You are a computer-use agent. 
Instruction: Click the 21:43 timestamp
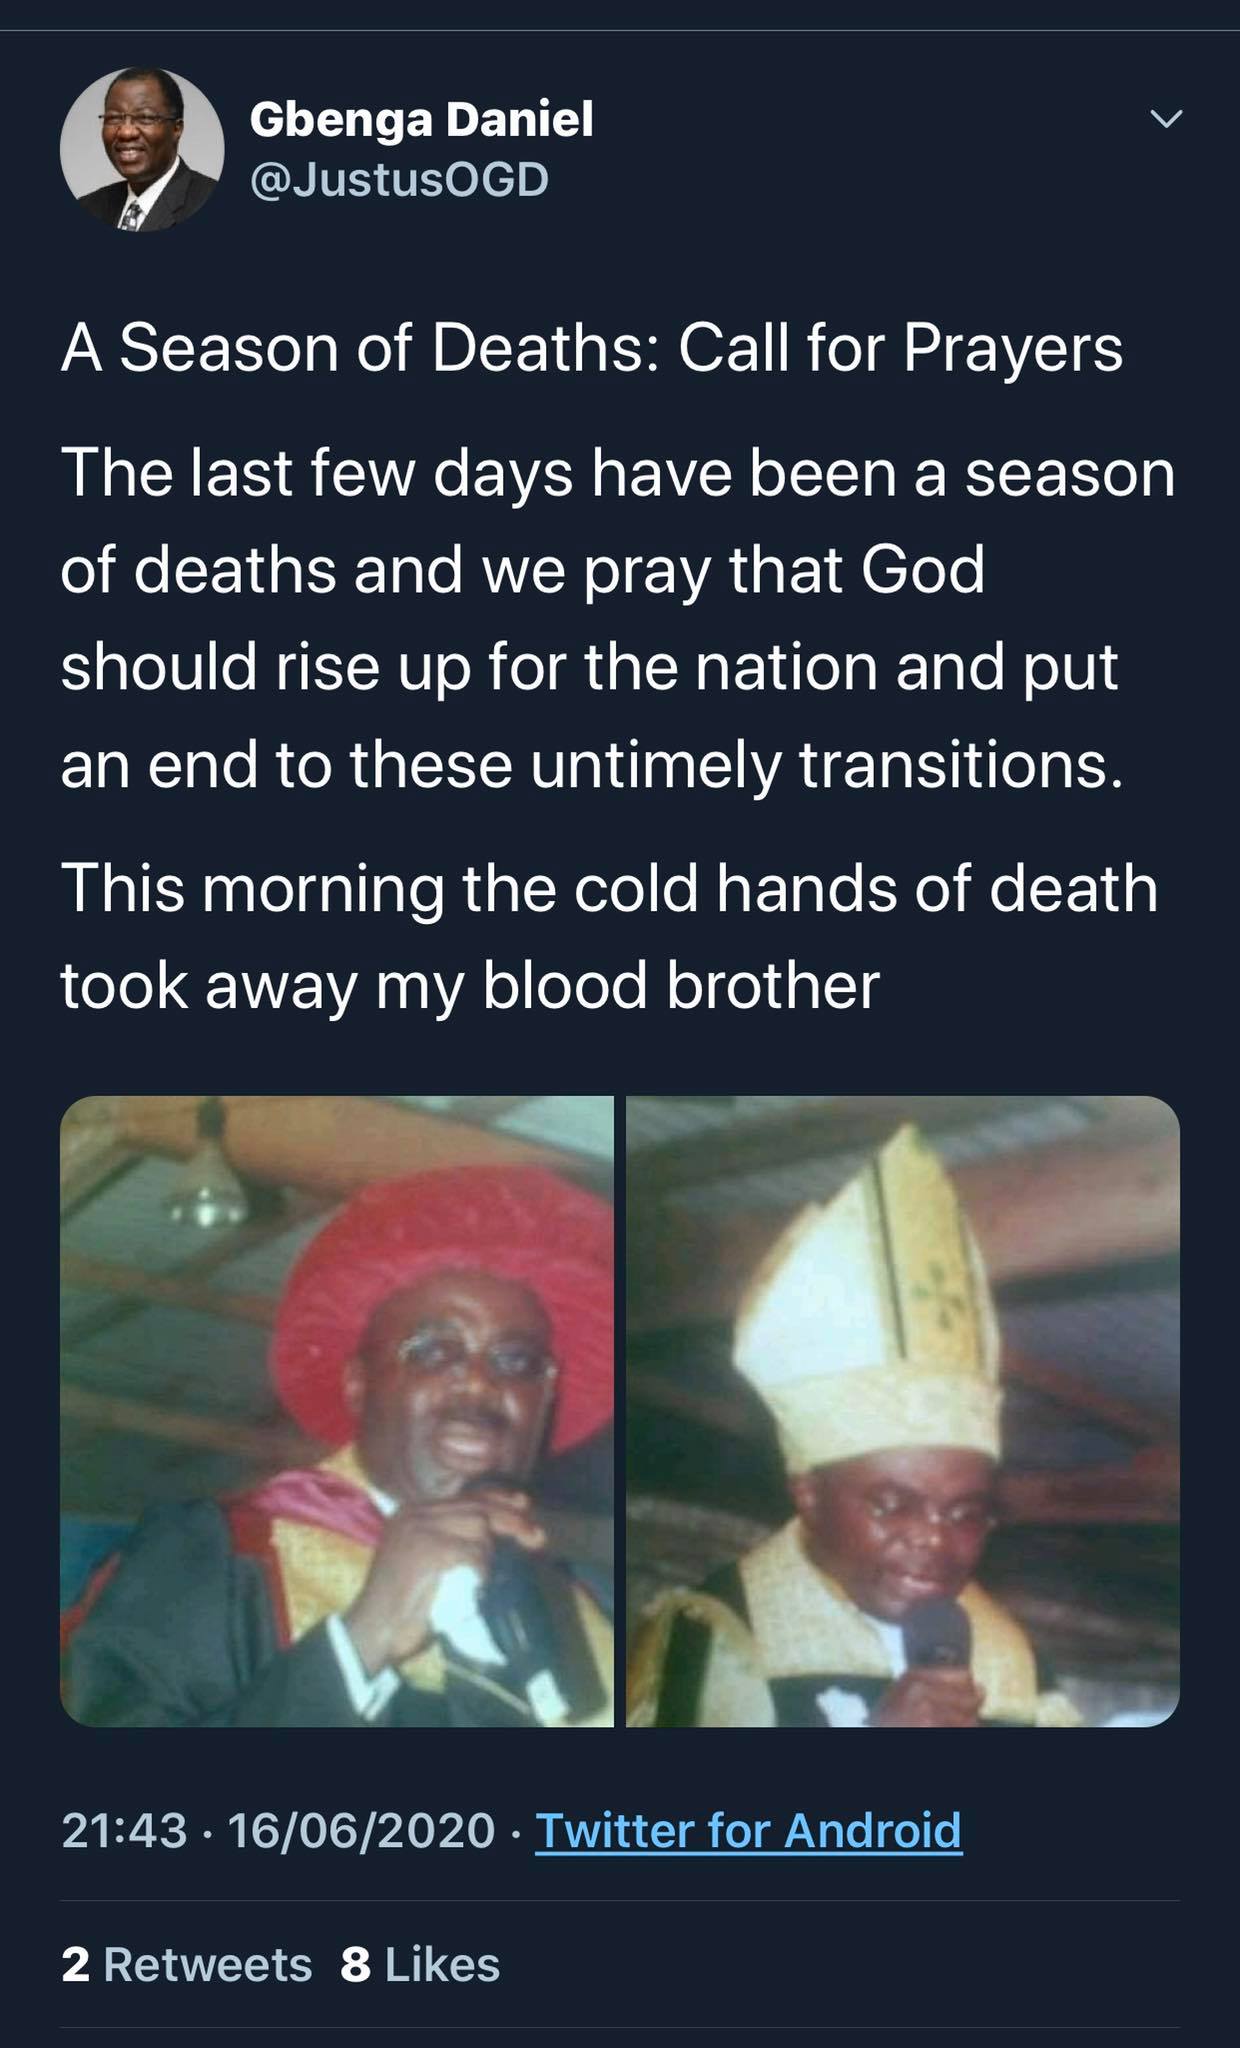click(124, 1831)
